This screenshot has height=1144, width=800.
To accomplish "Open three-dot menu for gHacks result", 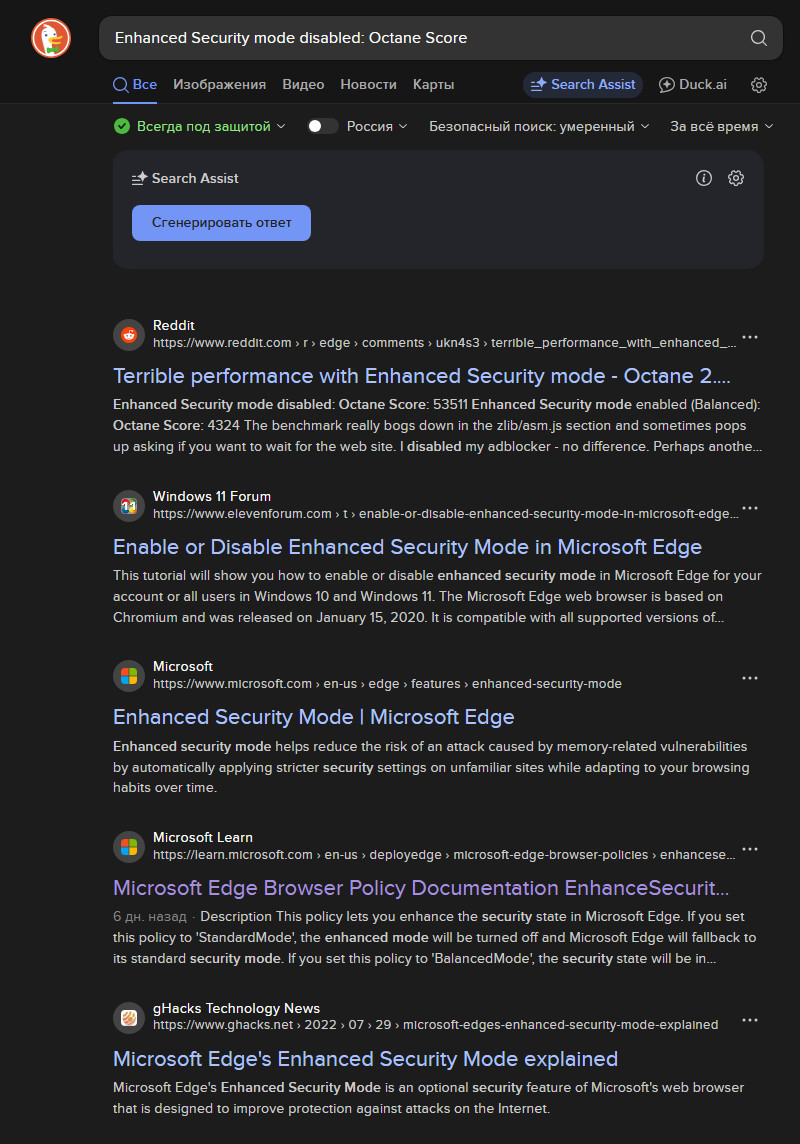I will coord(750,1020).
